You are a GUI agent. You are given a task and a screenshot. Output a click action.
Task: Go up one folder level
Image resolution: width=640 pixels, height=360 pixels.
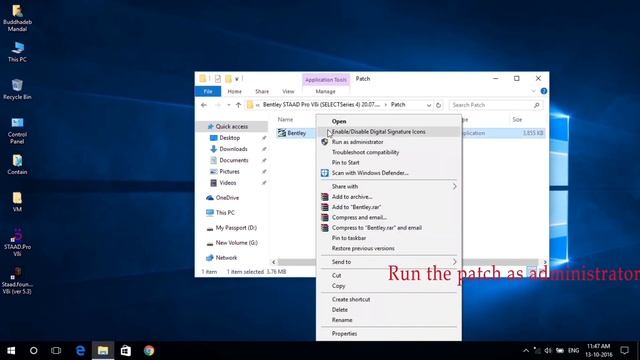[x=238, y=105]
